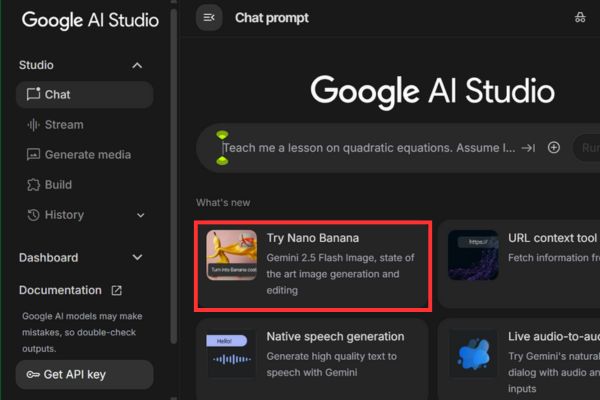The height and width of the screenshot is (400, 600).
Task: Click the Stream waveform icon in sidebar
Action: (33, 125)
